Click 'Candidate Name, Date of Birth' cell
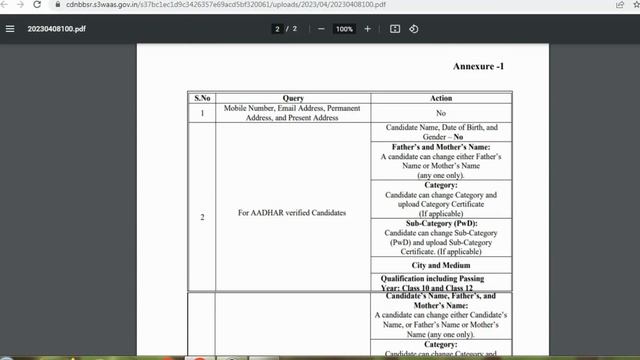Screen dimensions: 640x360 point(441,132)
